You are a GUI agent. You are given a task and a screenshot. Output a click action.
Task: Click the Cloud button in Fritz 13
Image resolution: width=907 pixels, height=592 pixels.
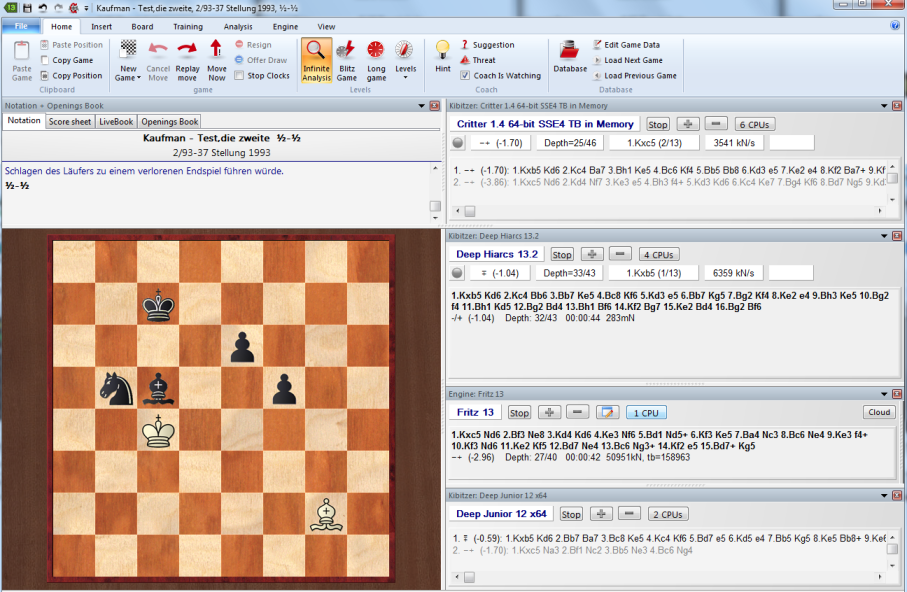click(879, 412)
